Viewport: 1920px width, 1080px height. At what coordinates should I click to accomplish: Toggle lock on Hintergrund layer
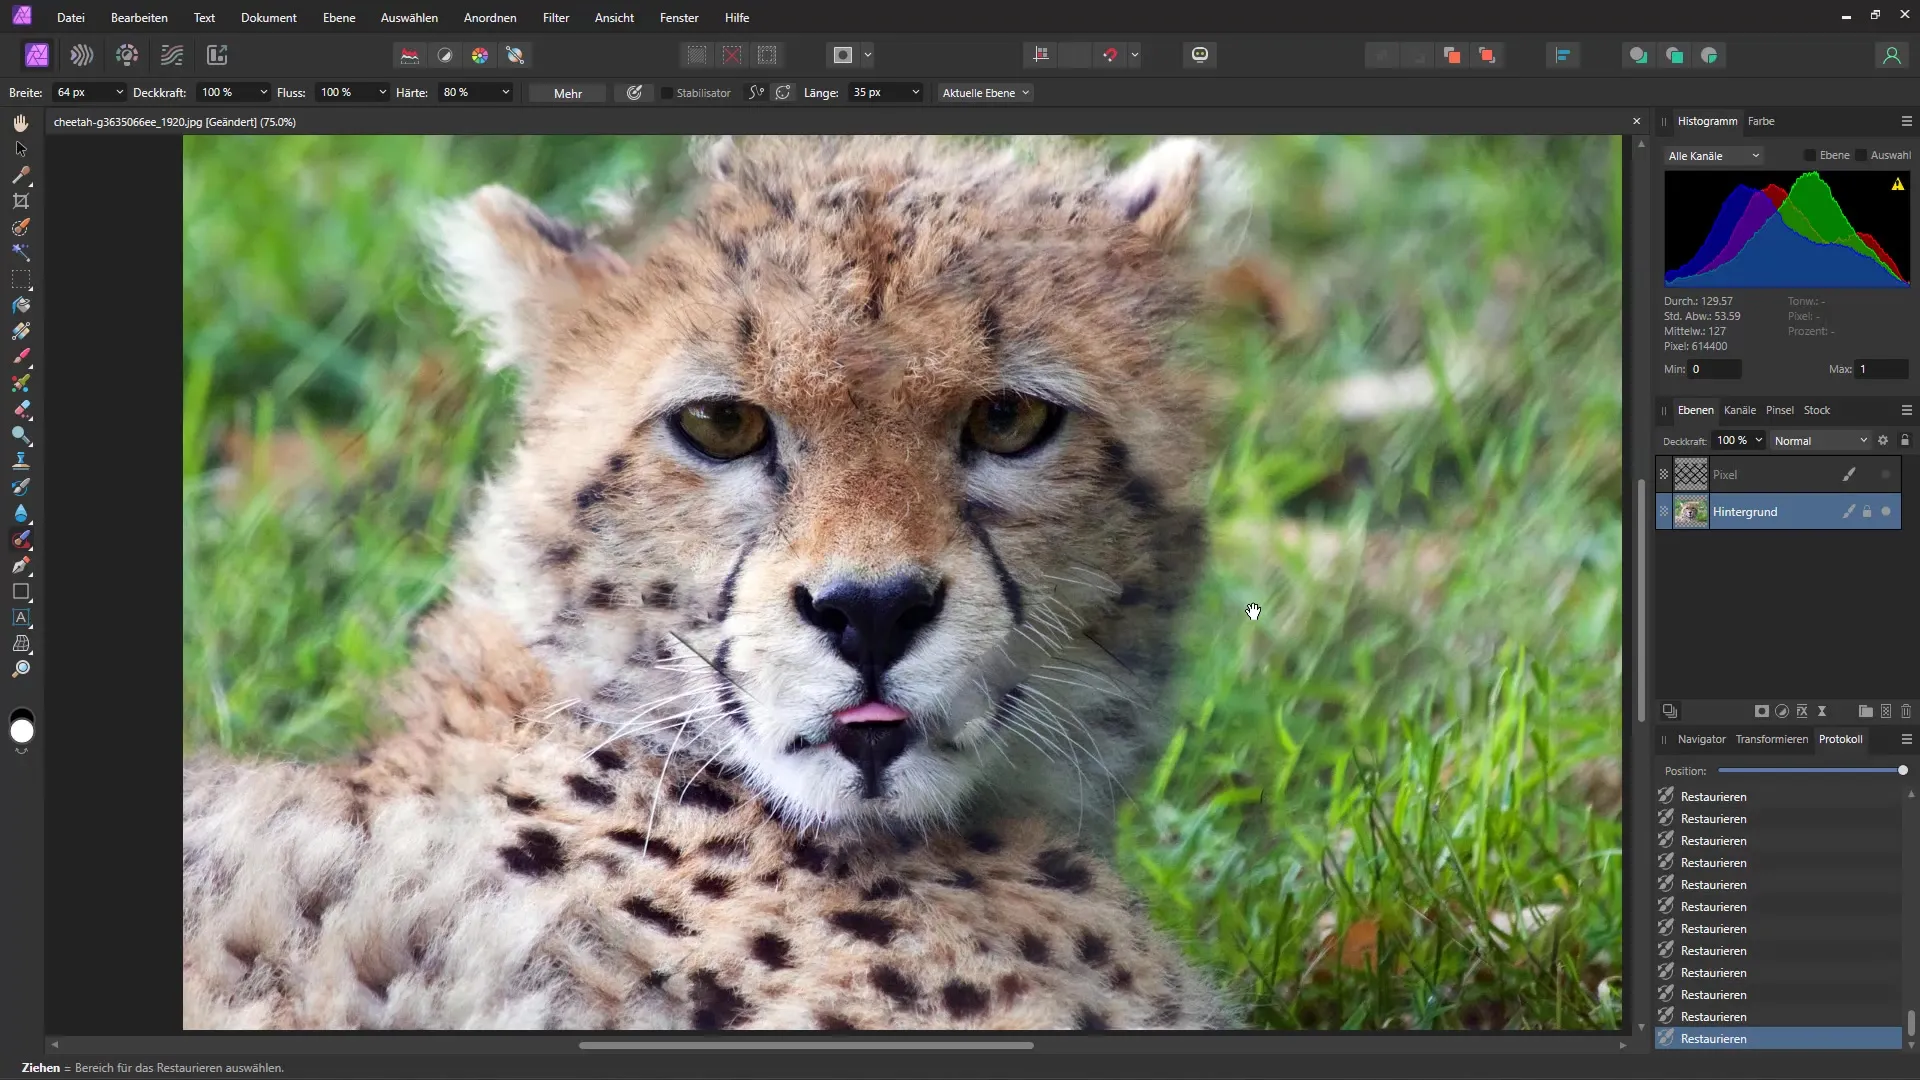pos(1867,512)
